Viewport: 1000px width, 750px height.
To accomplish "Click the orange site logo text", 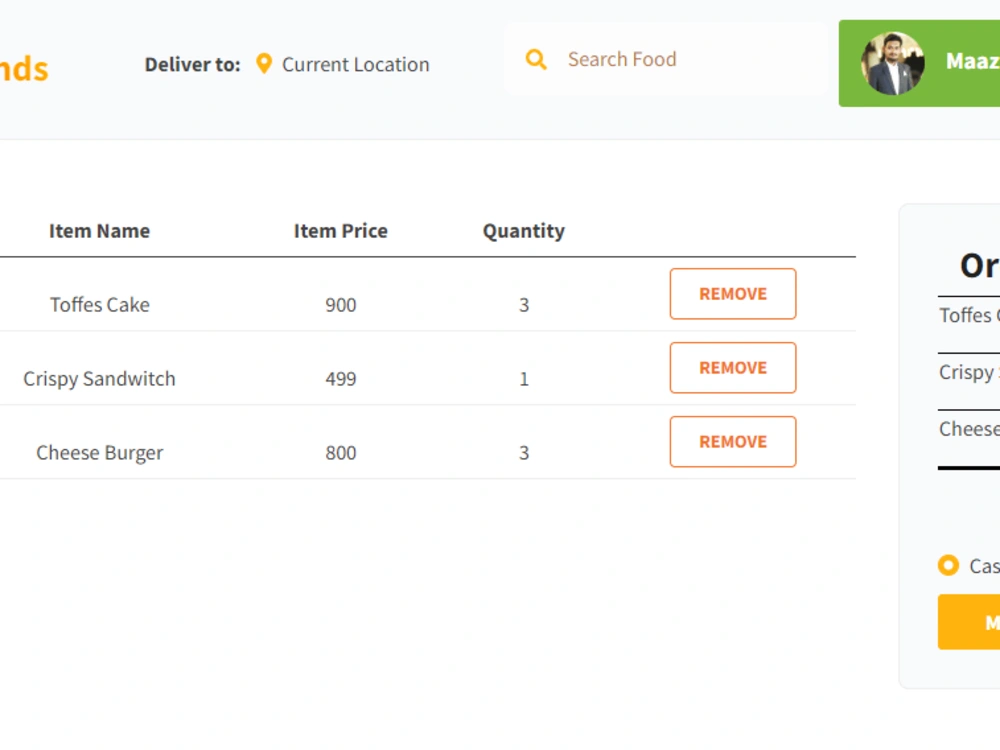I will (24, 68).
